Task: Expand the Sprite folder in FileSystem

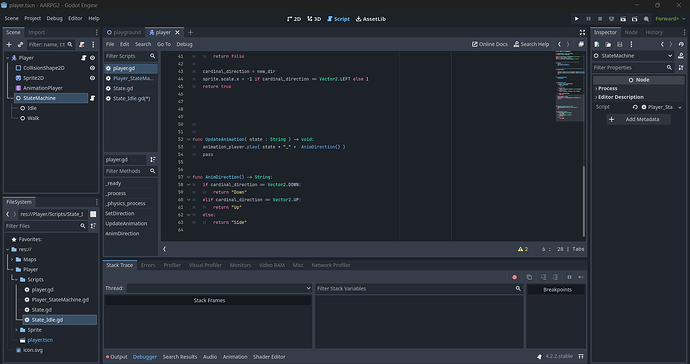Action: [16, 330]
